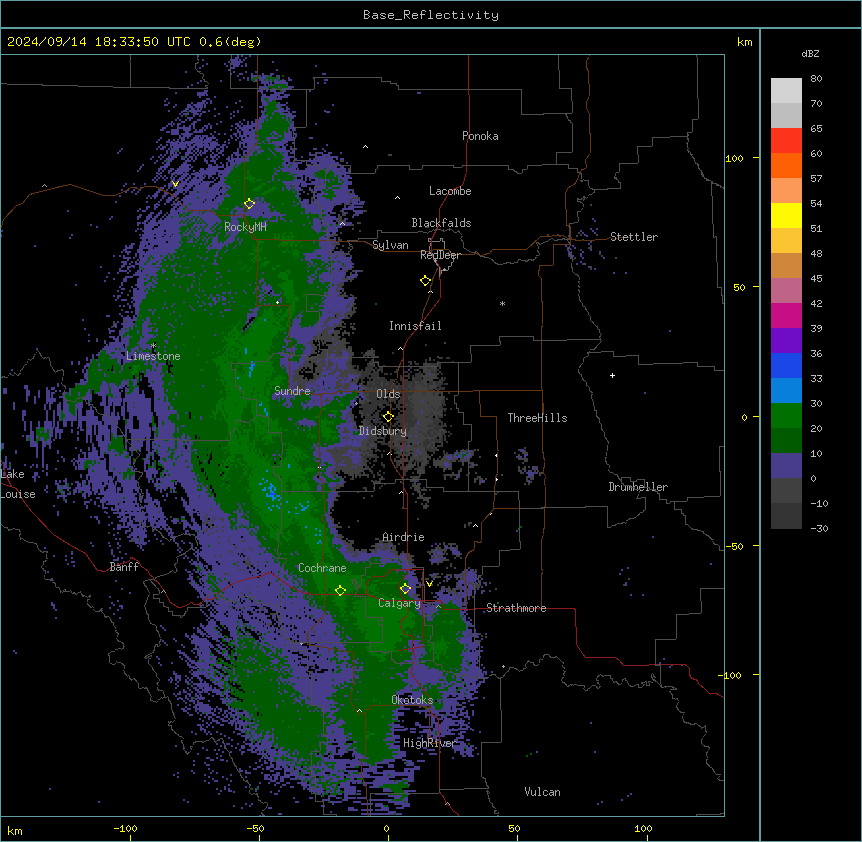Pick the orange 57-60 dBZ legend swatch
Viewport: 862px width, 842px height.
tap(786, 166)
